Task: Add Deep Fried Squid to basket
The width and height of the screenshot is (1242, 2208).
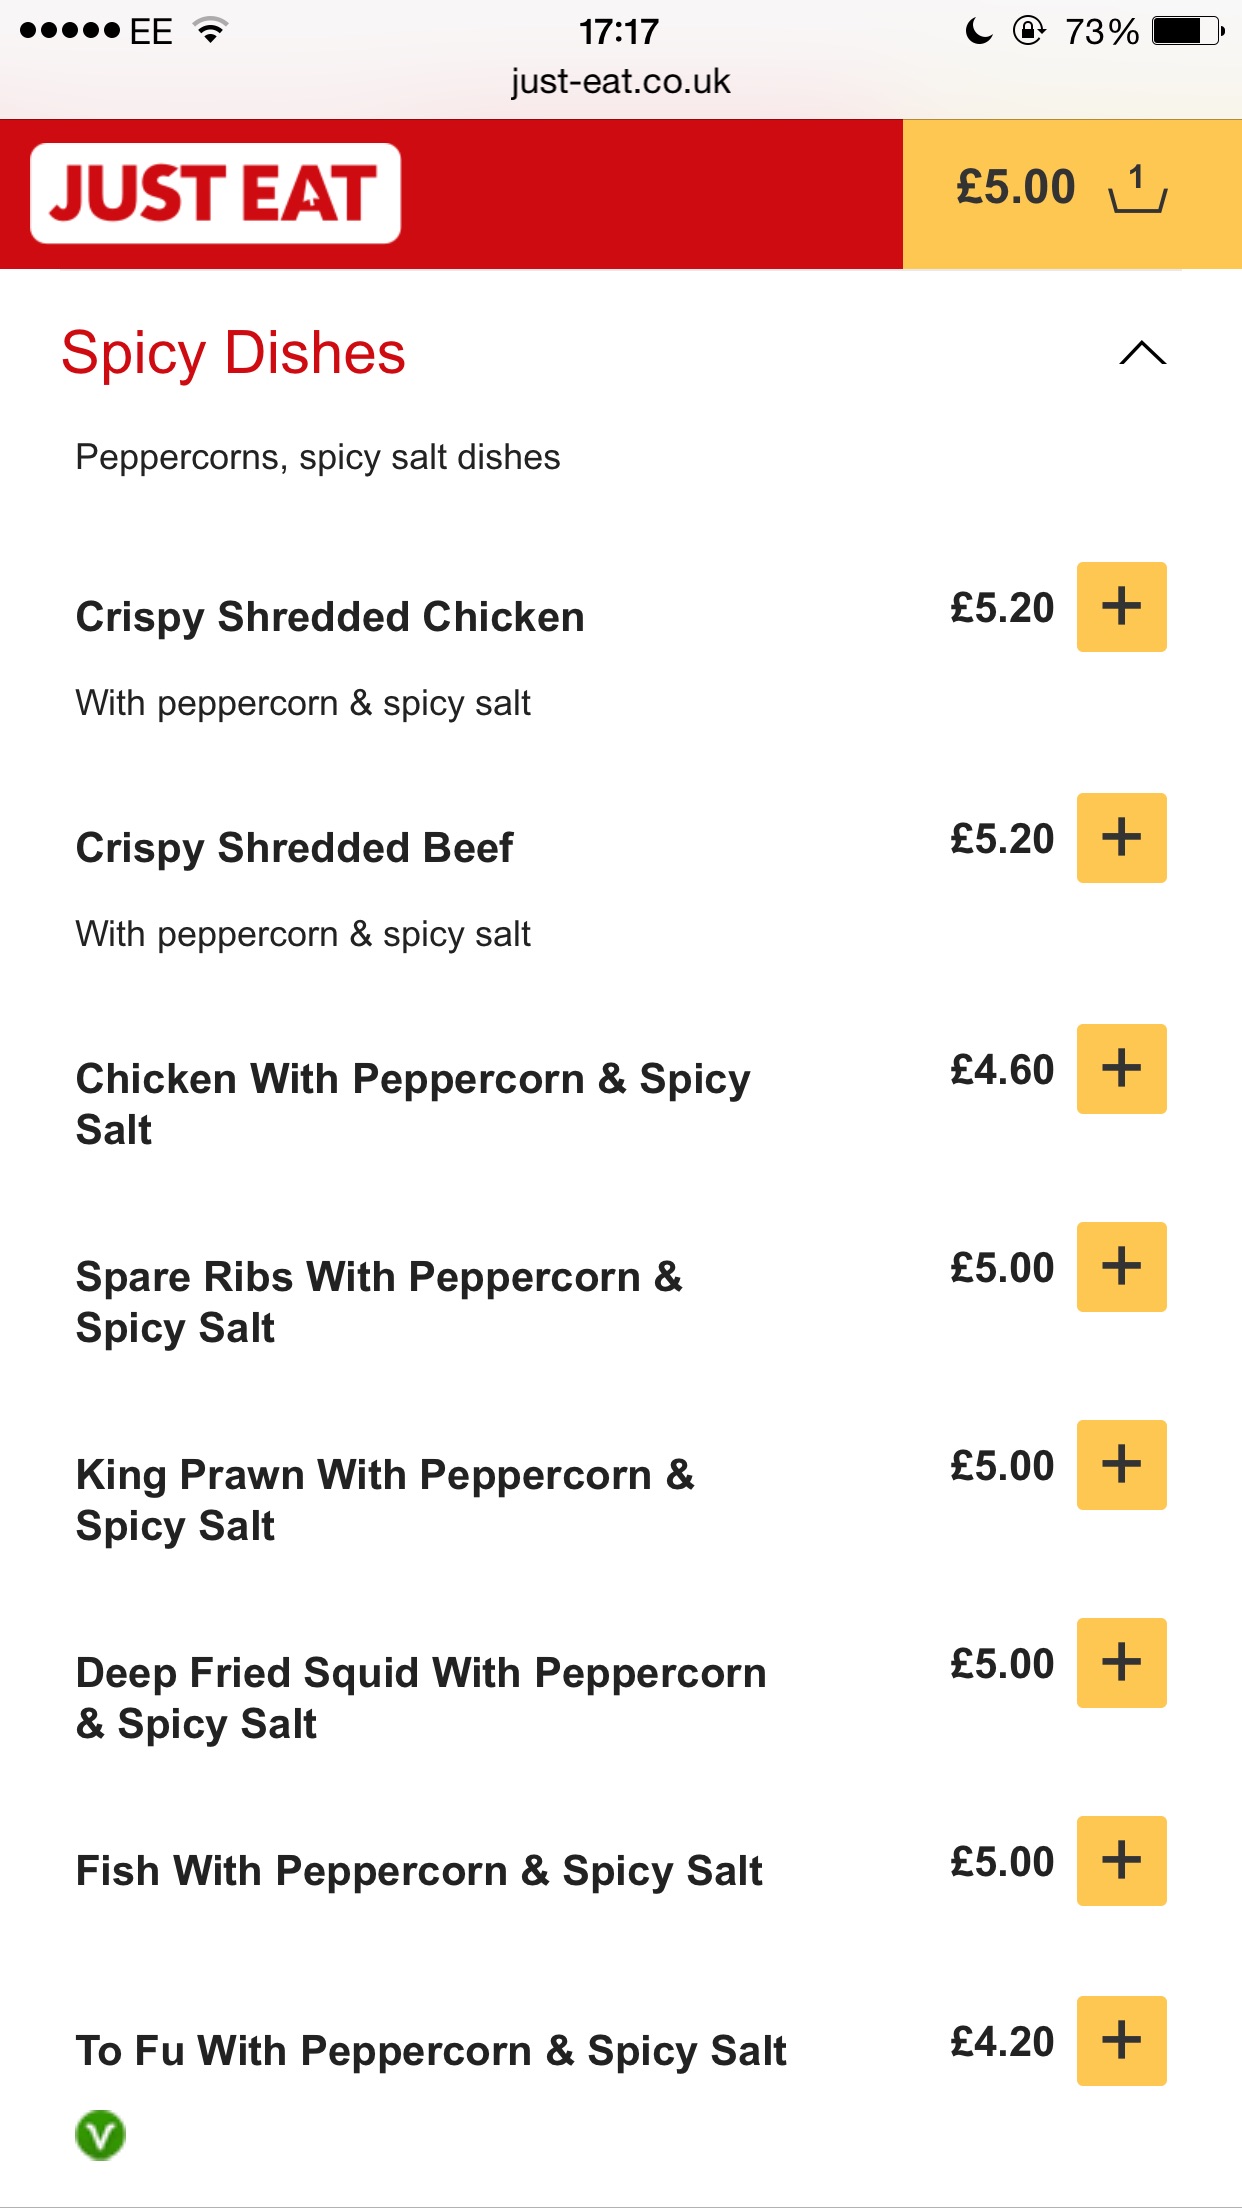Action: coord(1121,1663)
